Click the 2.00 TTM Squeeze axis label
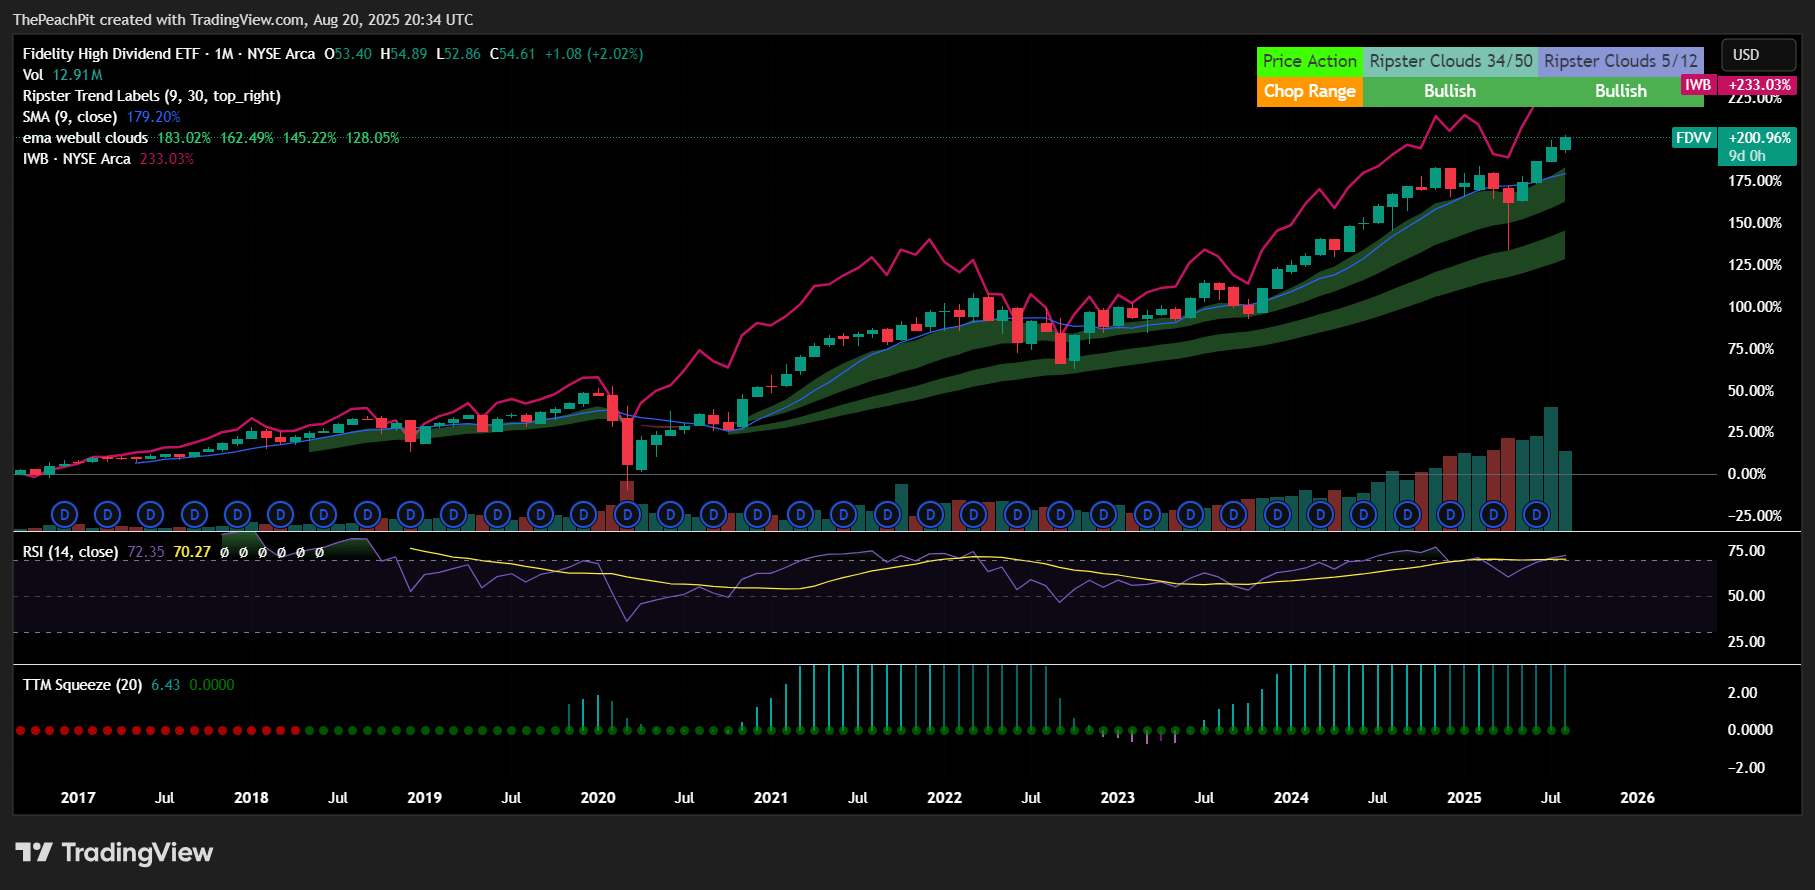Image resolution: width=1815 pixels, height=890 pixels. tap(1743, 693)
